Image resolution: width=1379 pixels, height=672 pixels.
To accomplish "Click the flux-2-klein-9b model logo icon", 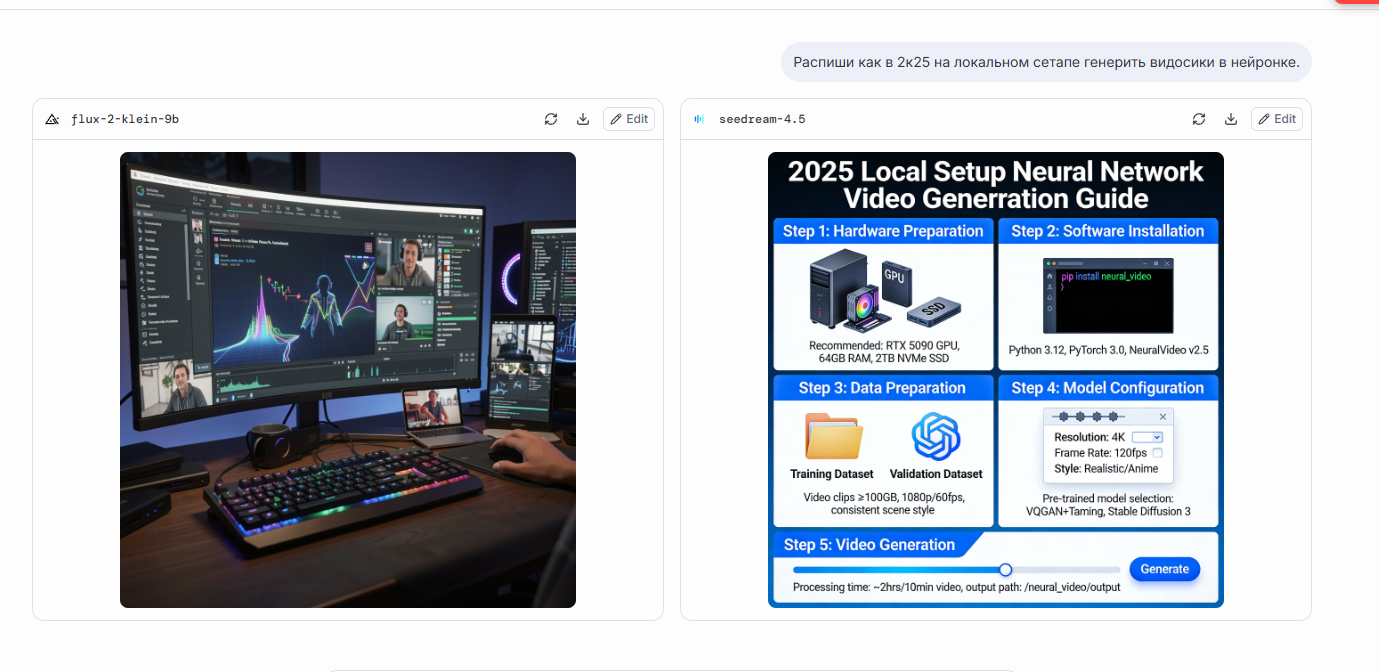I will pos(52,119).
